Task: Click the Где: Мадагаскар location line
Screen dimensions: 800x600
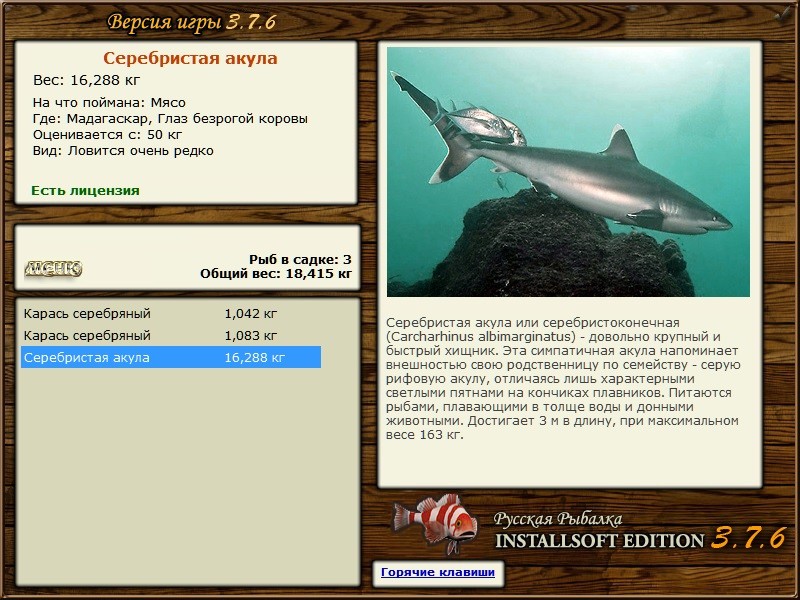Action: [x=170, y=118]
